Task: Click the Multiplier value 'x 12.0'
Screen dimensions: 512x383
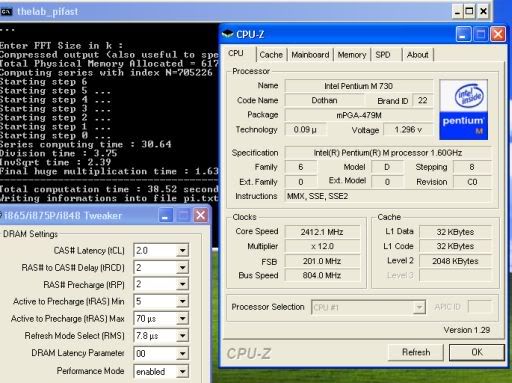Action: pos(322,246)
